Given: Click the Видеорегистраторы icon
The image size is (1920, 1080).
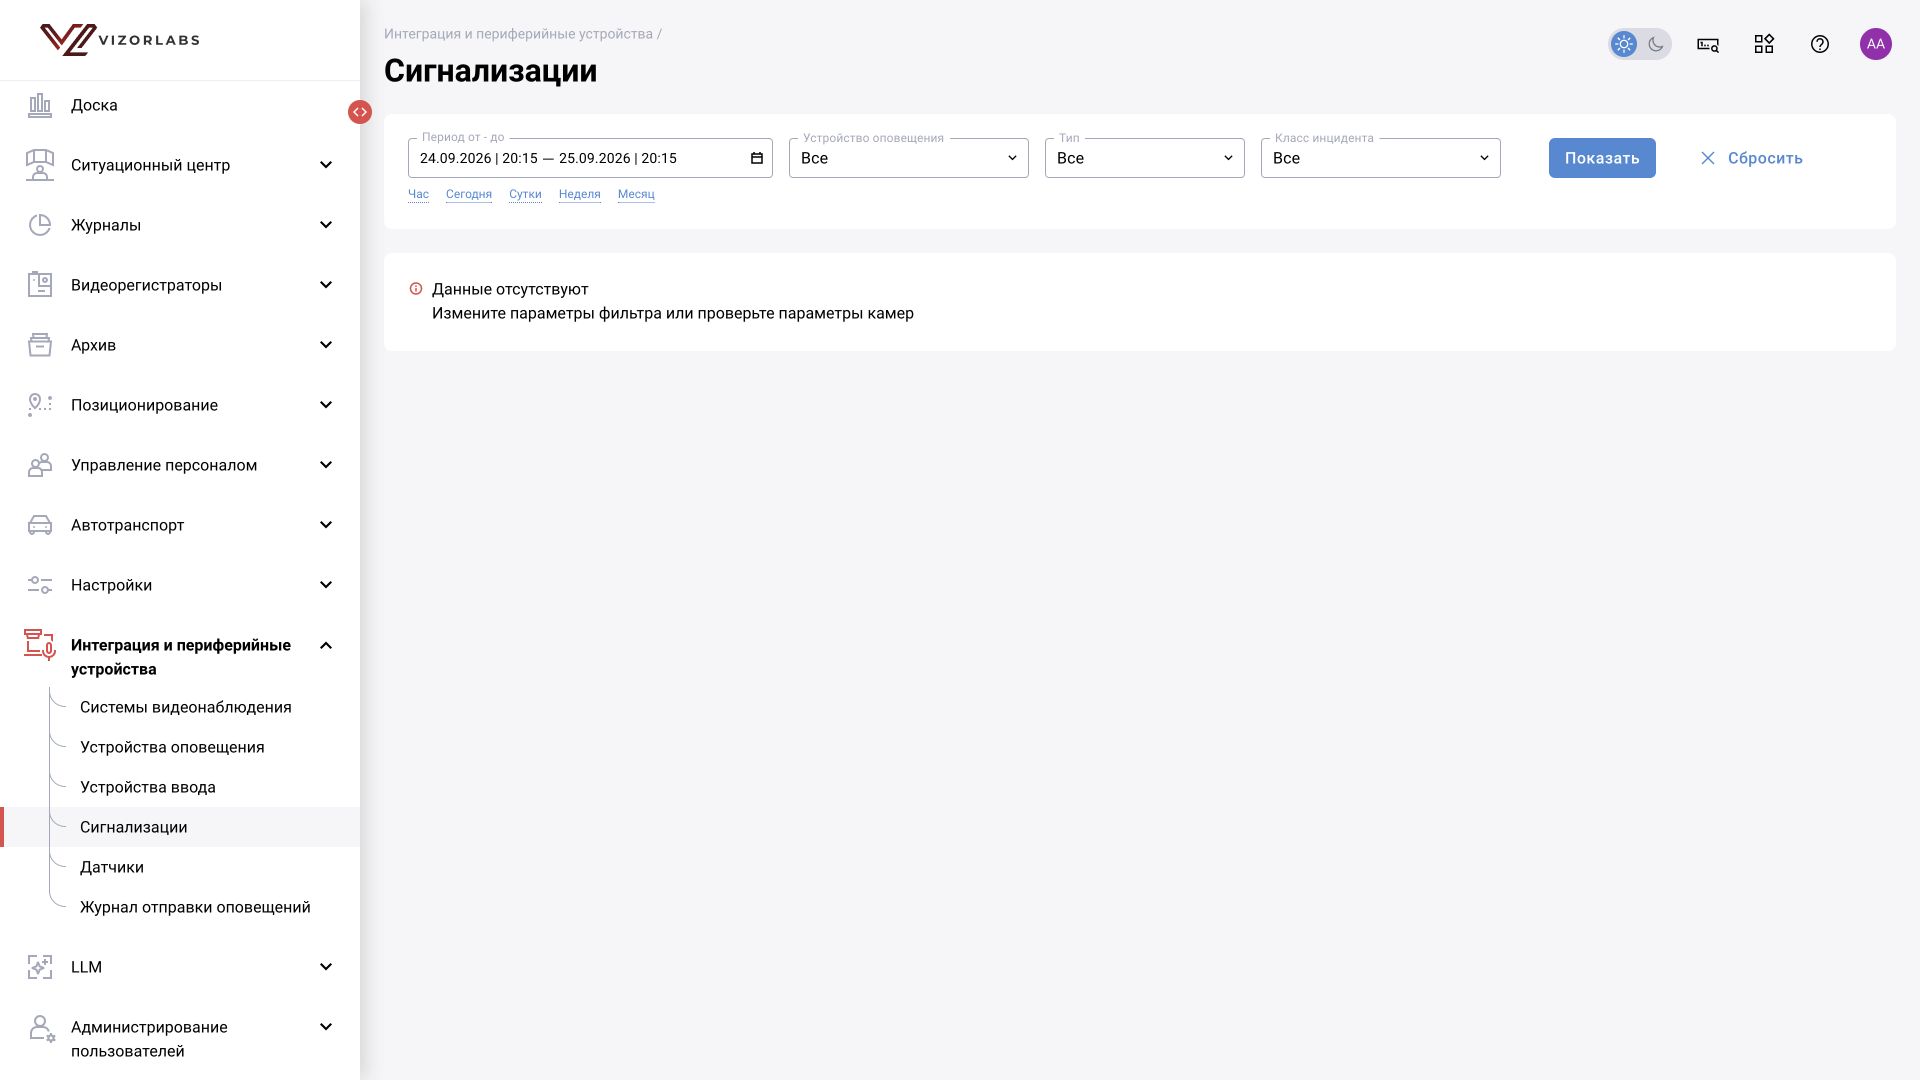Looking at the screenshot, I should tap(40, 285).
